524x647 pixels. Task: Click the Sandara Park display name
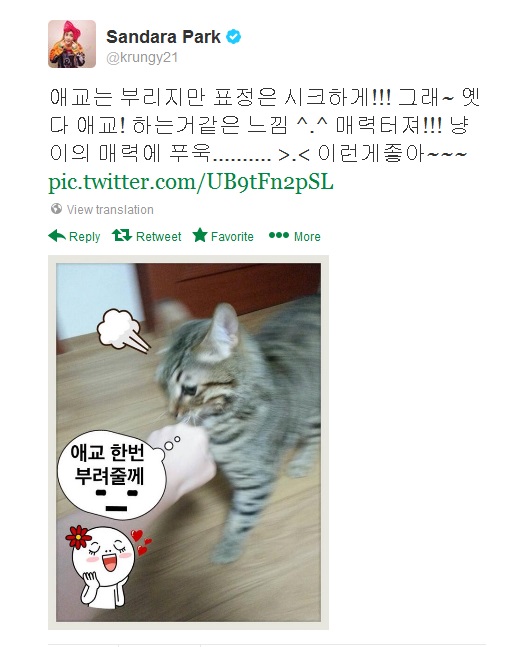coord(163,37)
